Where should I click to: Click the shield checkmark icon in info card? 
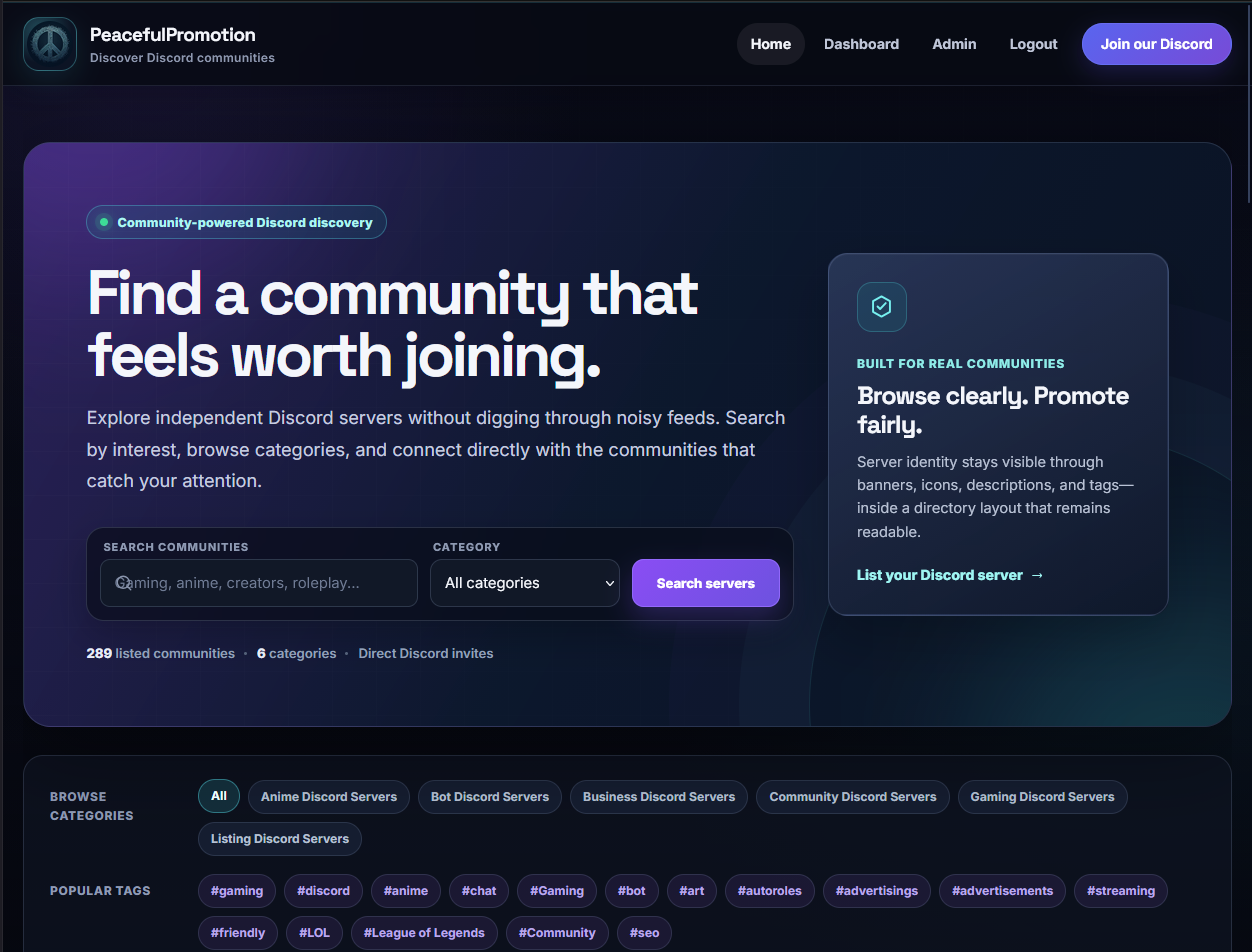click(882, 307)
